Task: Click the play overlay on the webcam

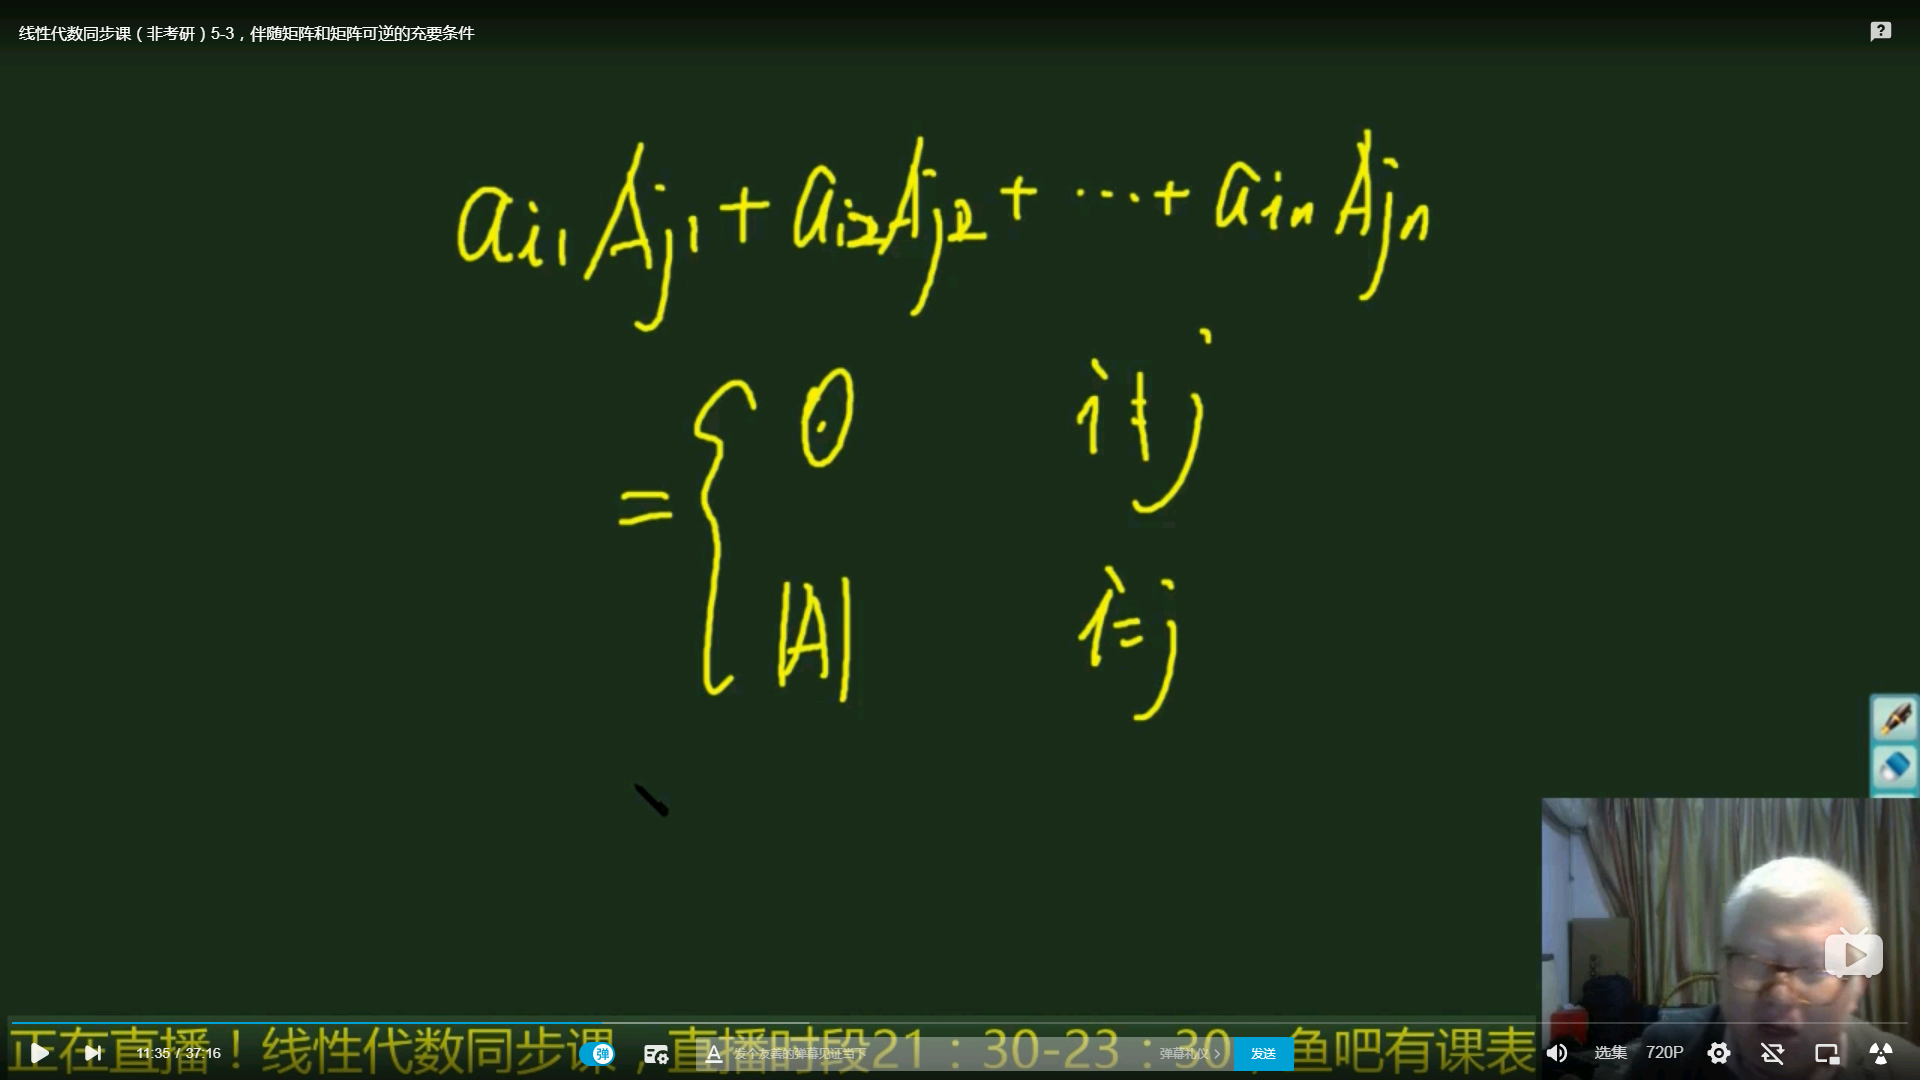Action: [1854, 955]
